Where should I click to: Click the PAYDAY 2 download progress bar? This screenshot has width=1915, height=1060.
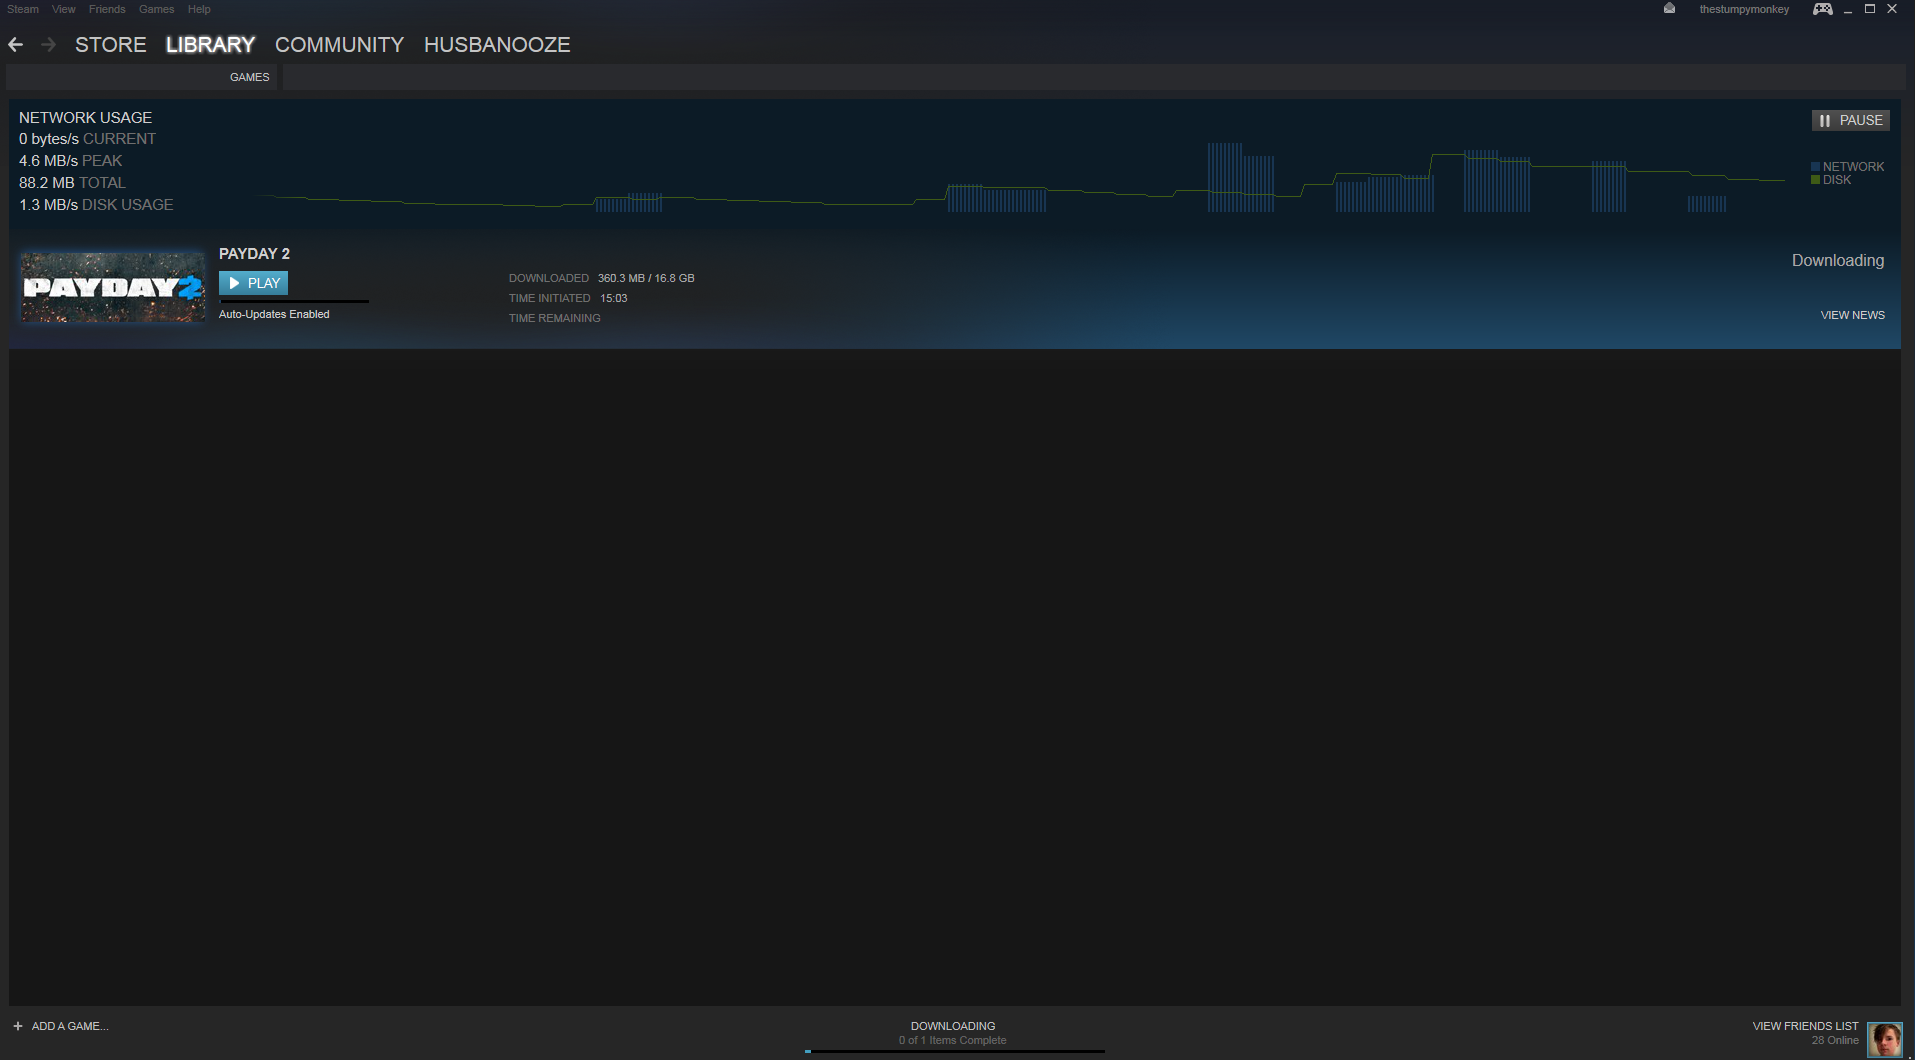(294, 301)
